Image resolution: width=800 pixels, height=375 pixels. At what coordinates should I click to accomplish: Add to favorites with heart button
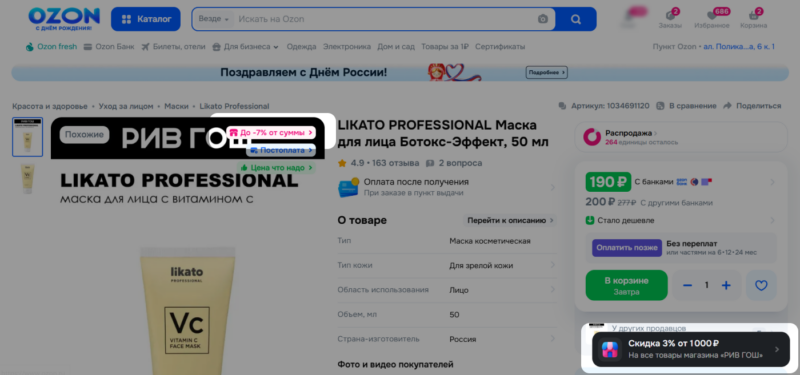pyautogui.click(x=761, y=286)
